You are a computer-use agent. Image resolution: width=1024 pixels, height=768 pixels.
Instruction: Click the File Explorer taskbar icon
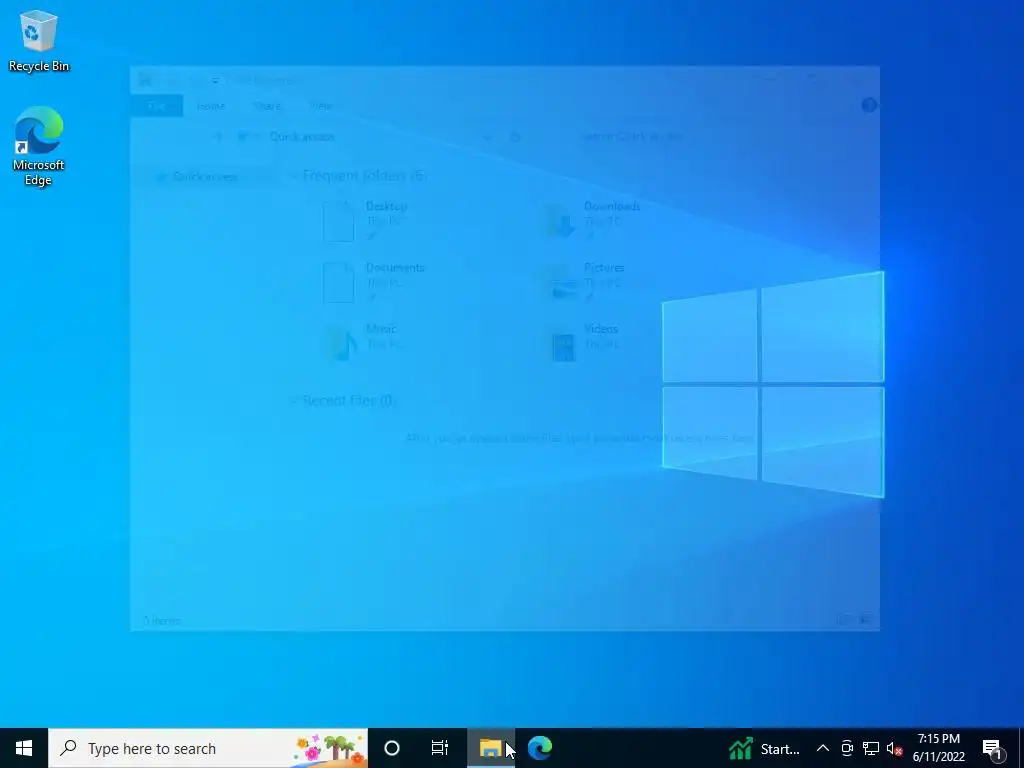coord(490,748)
